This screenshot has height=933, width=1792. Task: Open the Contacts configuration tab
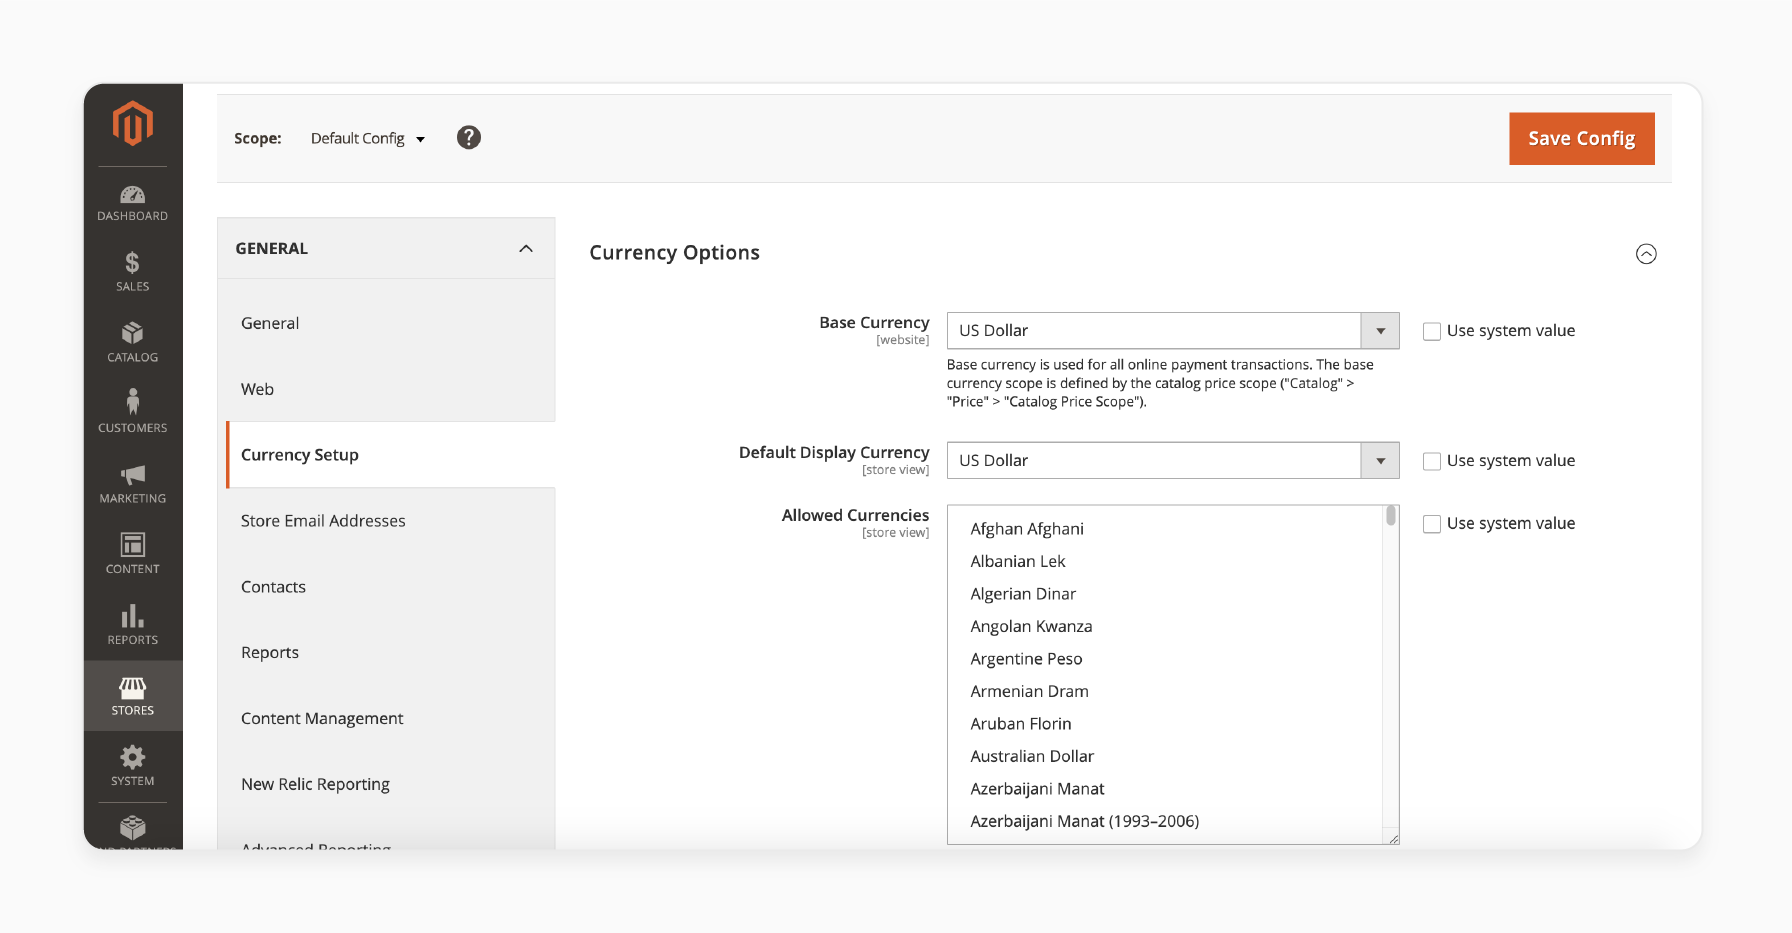click(386, 587)
